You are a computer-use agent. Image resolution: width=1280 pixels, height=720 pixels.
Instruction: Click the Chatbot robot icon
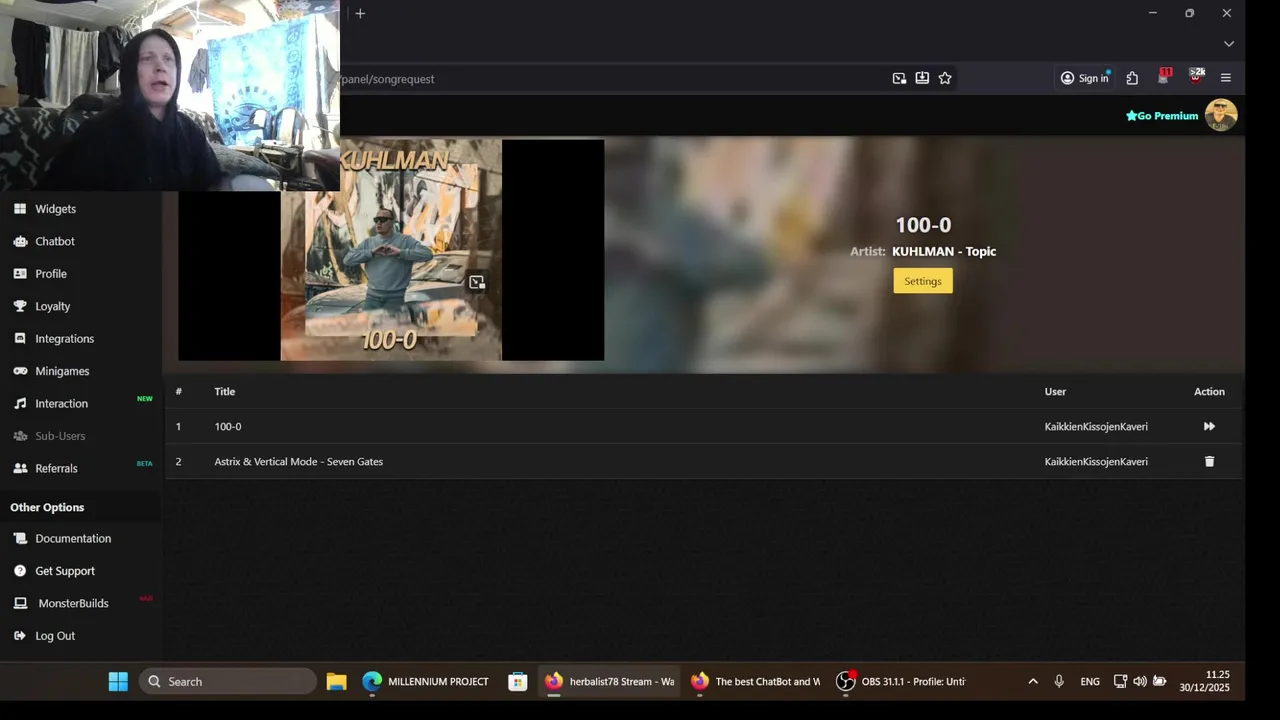pyautogui.click(x=20, y=241)
